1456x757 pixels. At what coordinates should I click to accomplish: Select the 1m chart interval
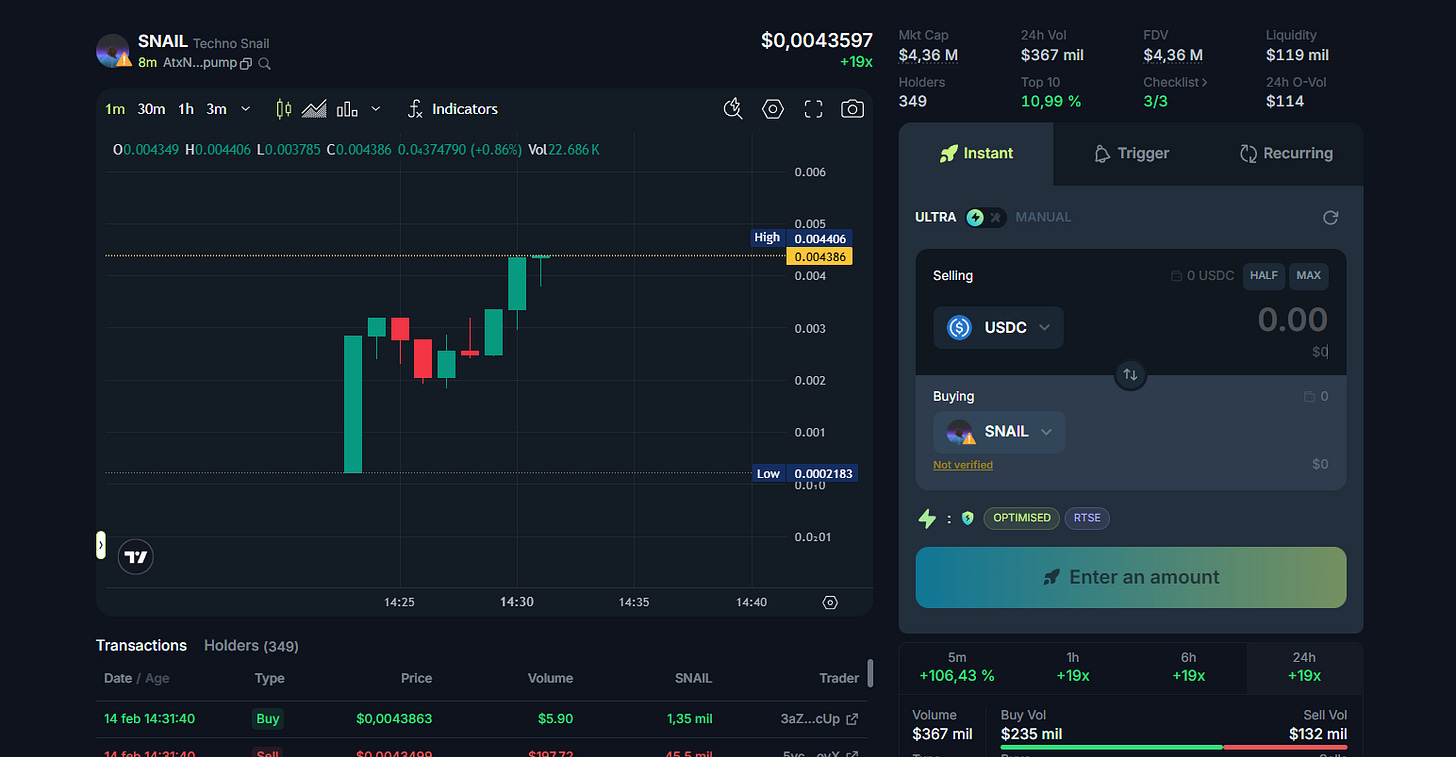[x=115, y=109]
